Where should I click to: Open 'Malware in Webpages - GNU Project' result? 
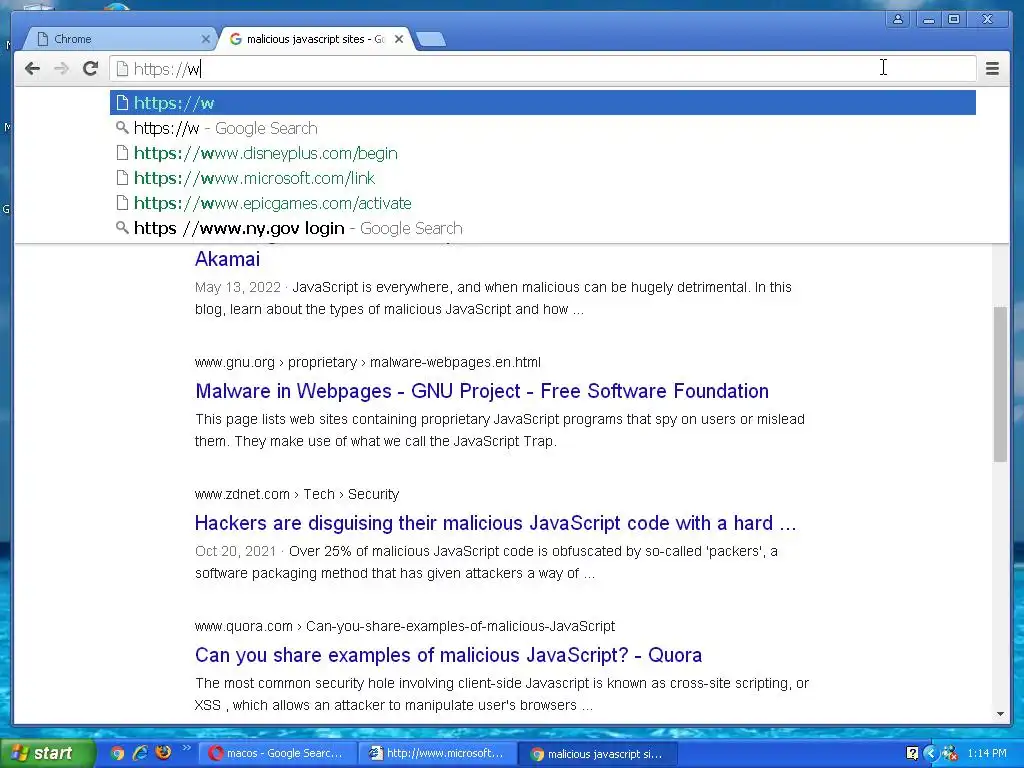482,391
